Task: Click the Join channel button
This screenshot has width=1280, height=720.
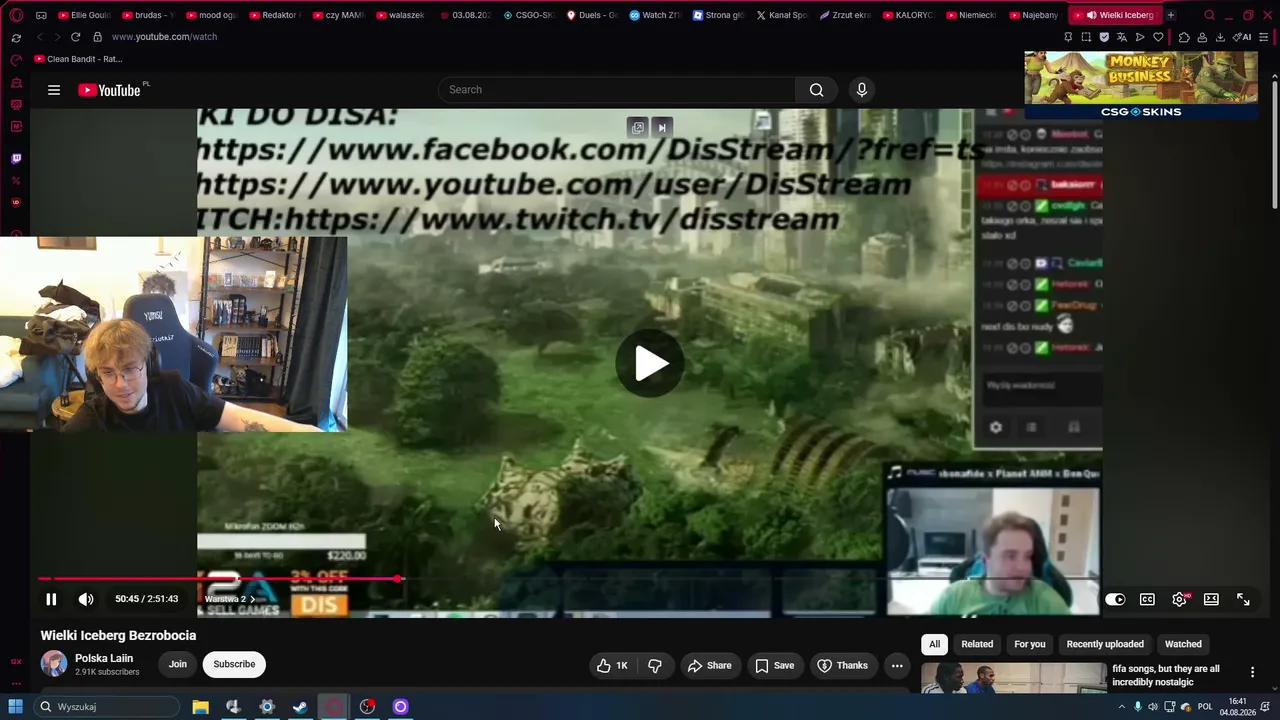Action: pos(177,664)
